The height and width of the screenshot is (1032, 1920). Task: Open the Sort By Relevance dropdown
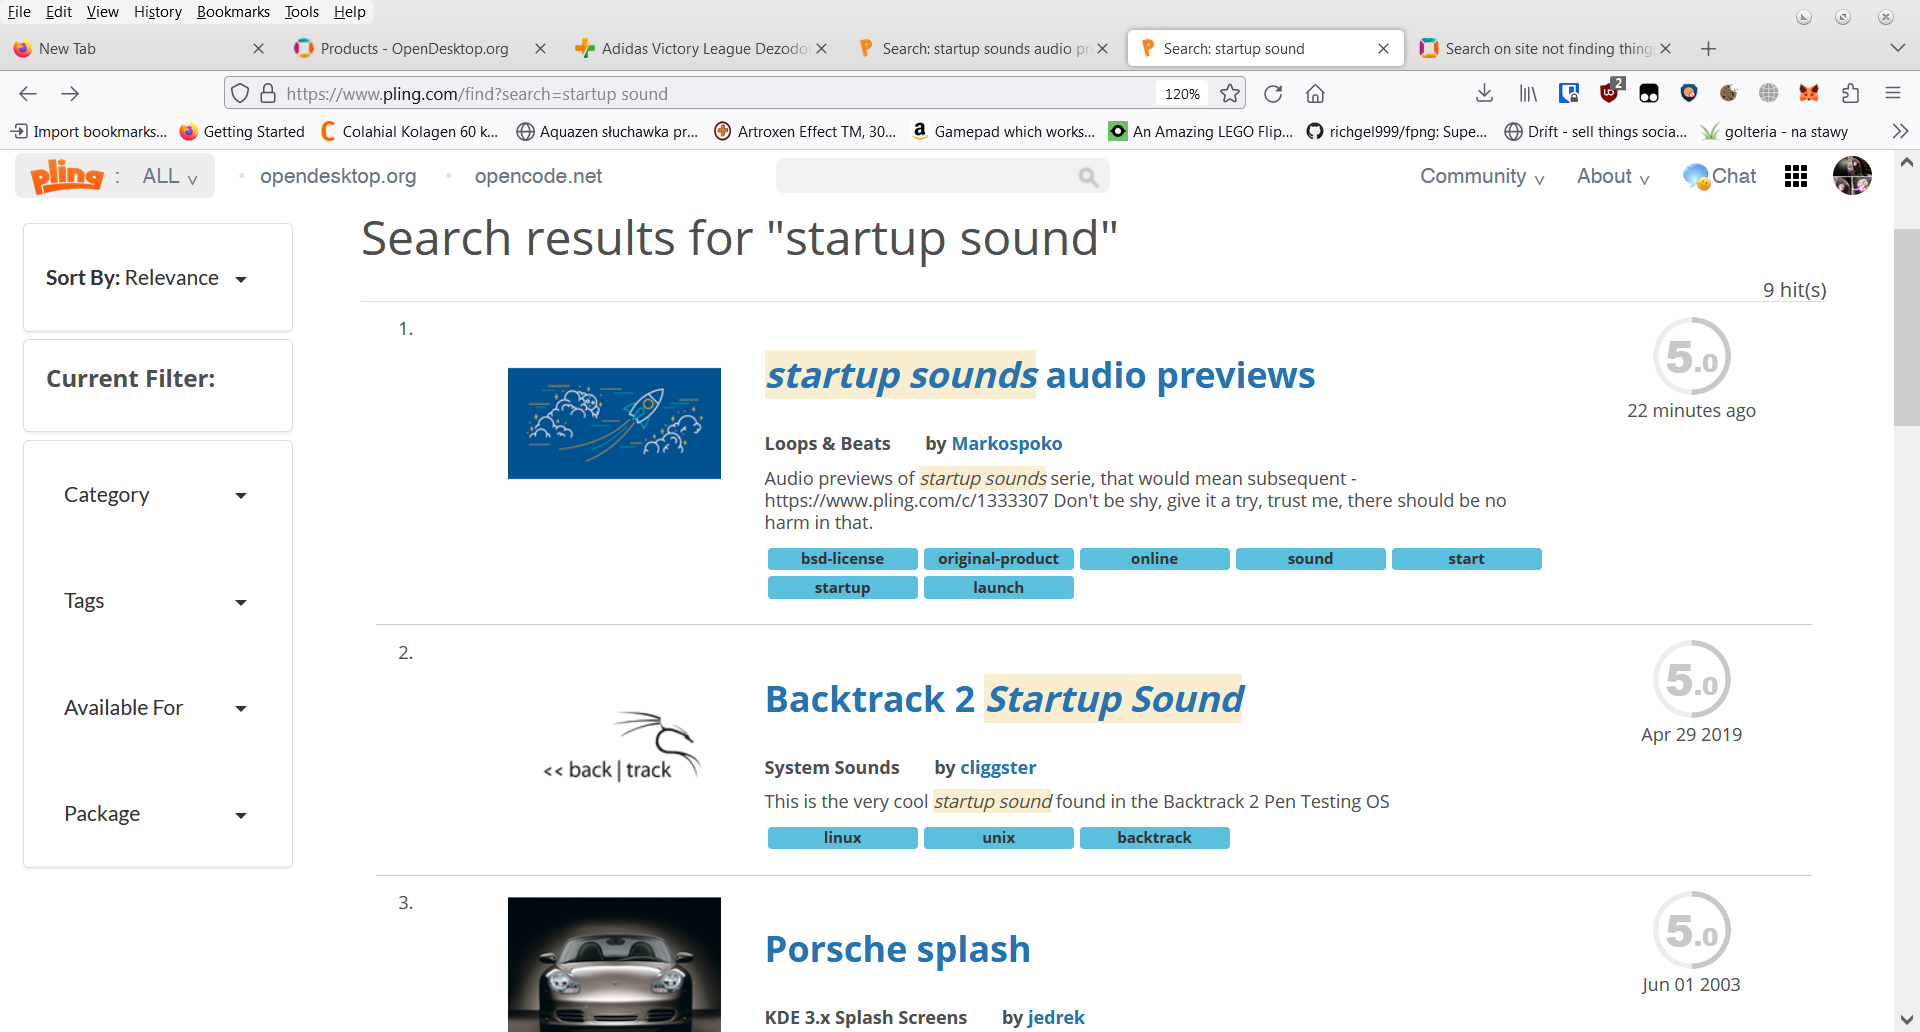coord(147,278)
